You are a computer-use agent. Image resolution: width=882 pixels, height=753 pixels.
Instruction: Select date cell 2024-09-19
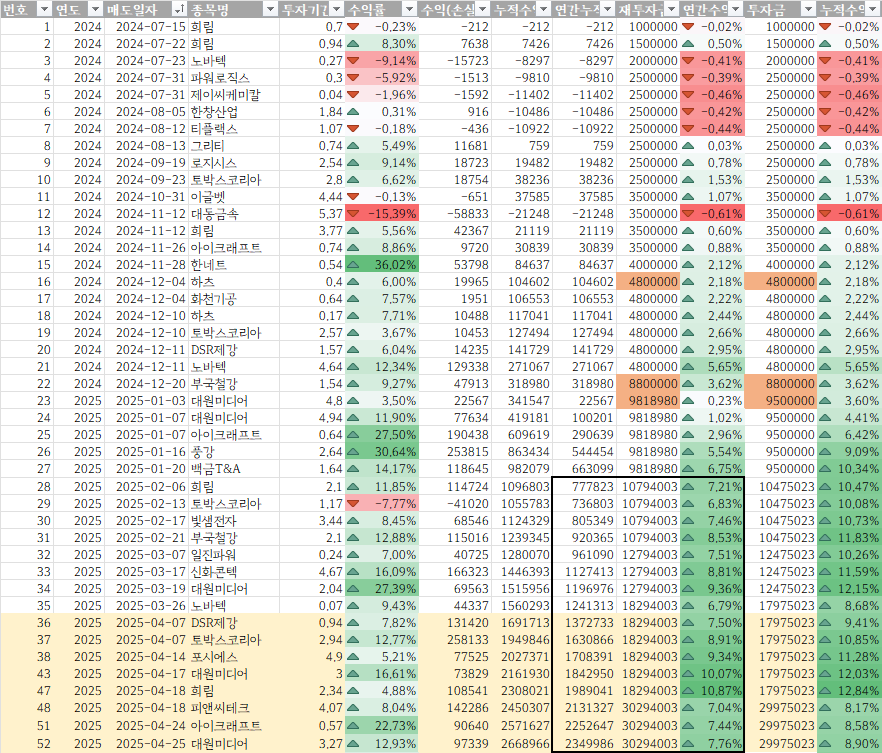click(x=145, y=163)
